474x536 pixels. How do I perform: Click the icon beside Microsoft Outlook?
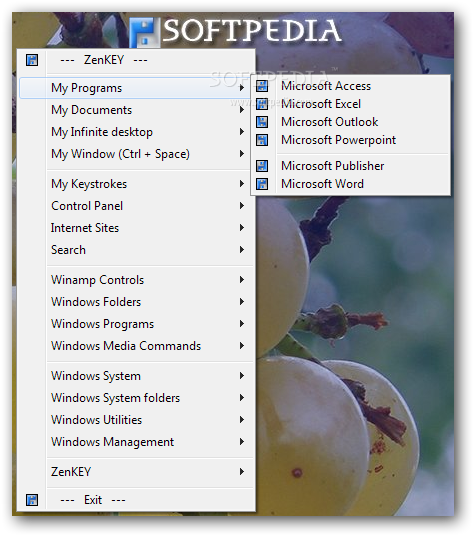coord(262,122)
